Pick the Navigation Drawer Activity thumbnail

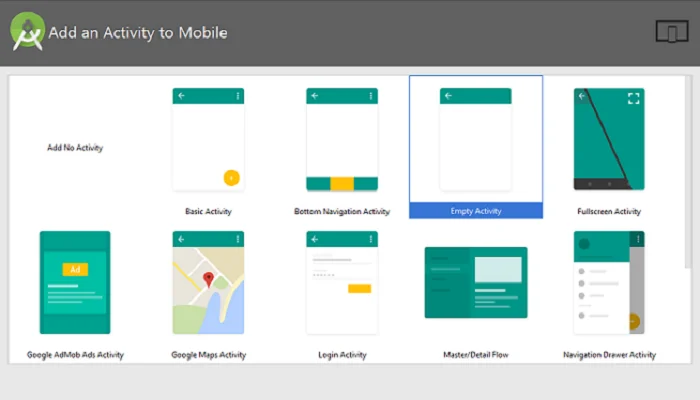coord(609,282)
